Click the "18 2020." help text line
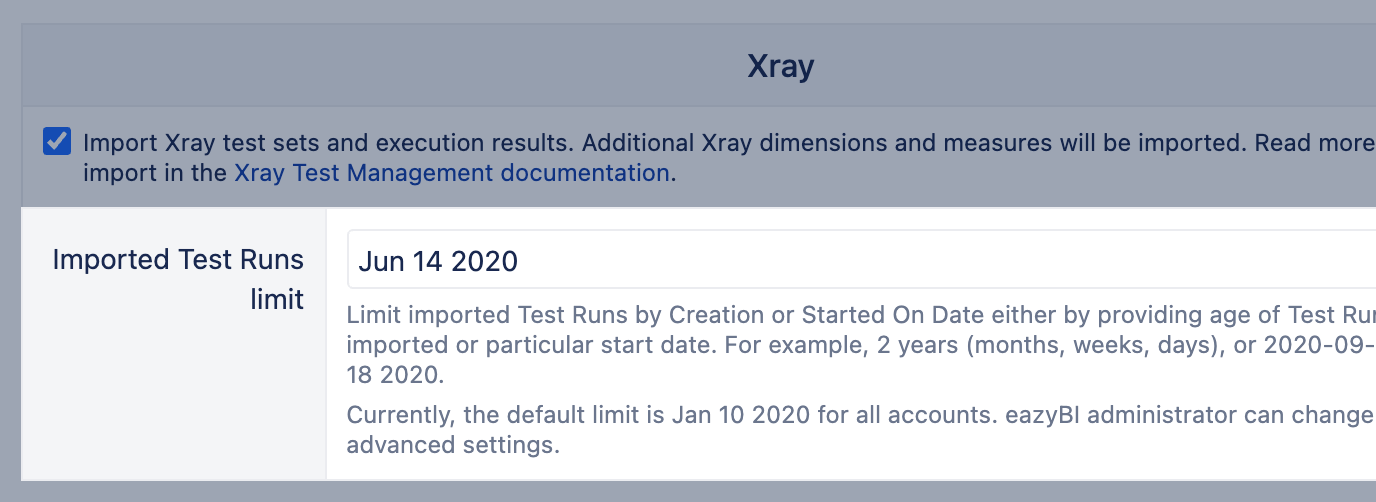This screenshot has height=502, width=1376. coord(393,376)
